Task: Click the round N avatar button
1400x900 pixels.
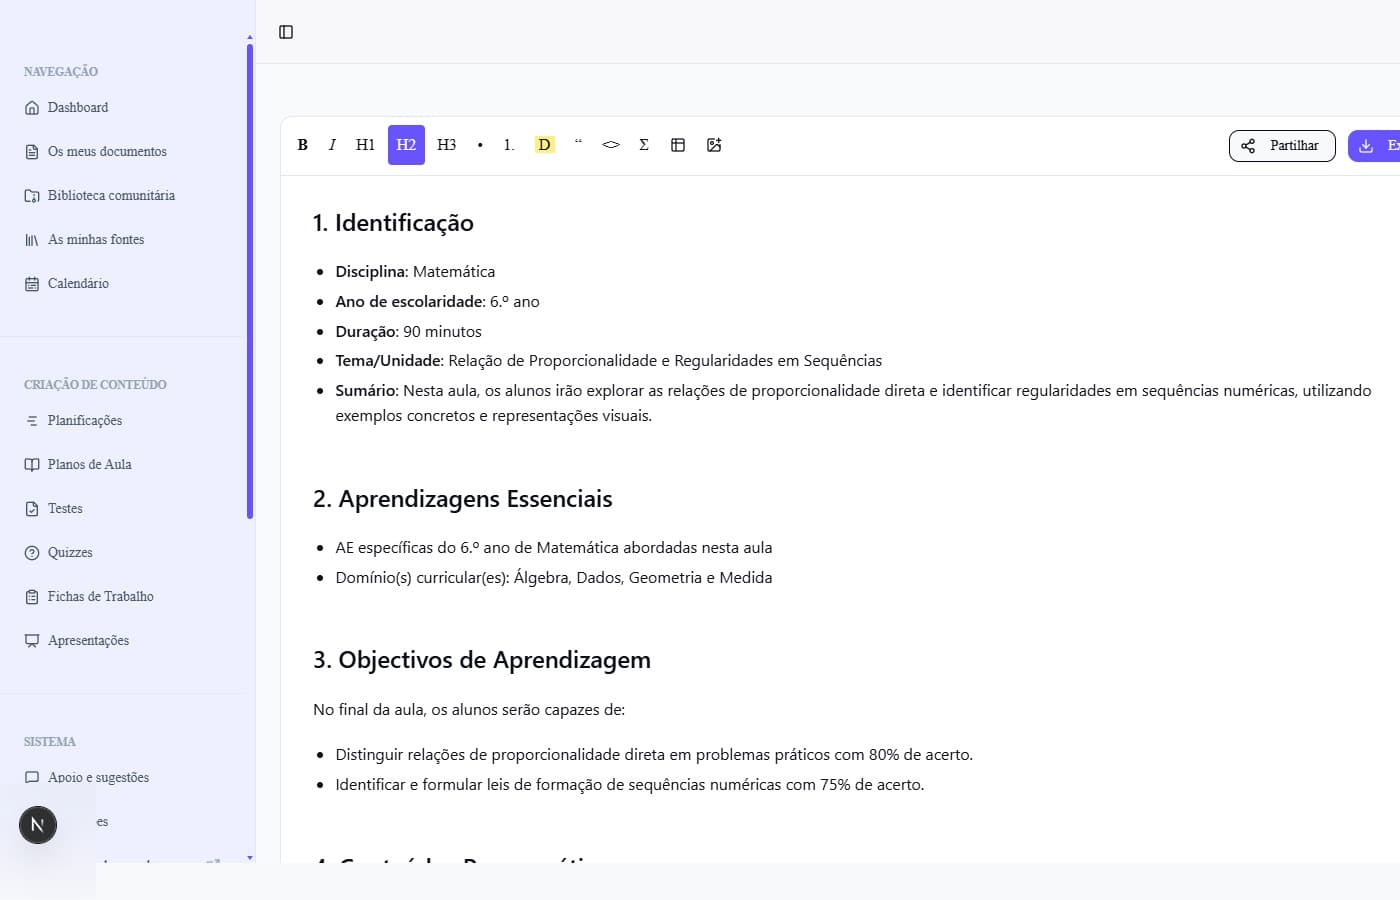Action: click(x=38, y=825)
